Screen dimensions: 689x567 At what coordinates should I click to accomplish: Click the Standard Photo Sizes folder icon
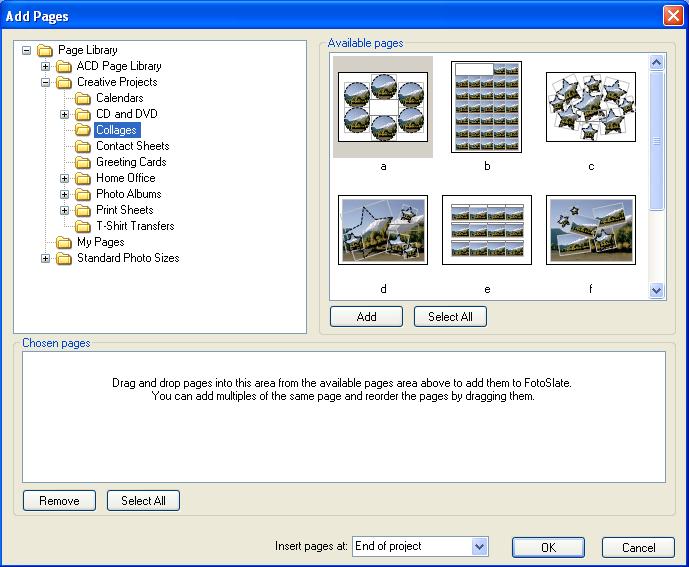pyautogui.click(x=64, y=258)
